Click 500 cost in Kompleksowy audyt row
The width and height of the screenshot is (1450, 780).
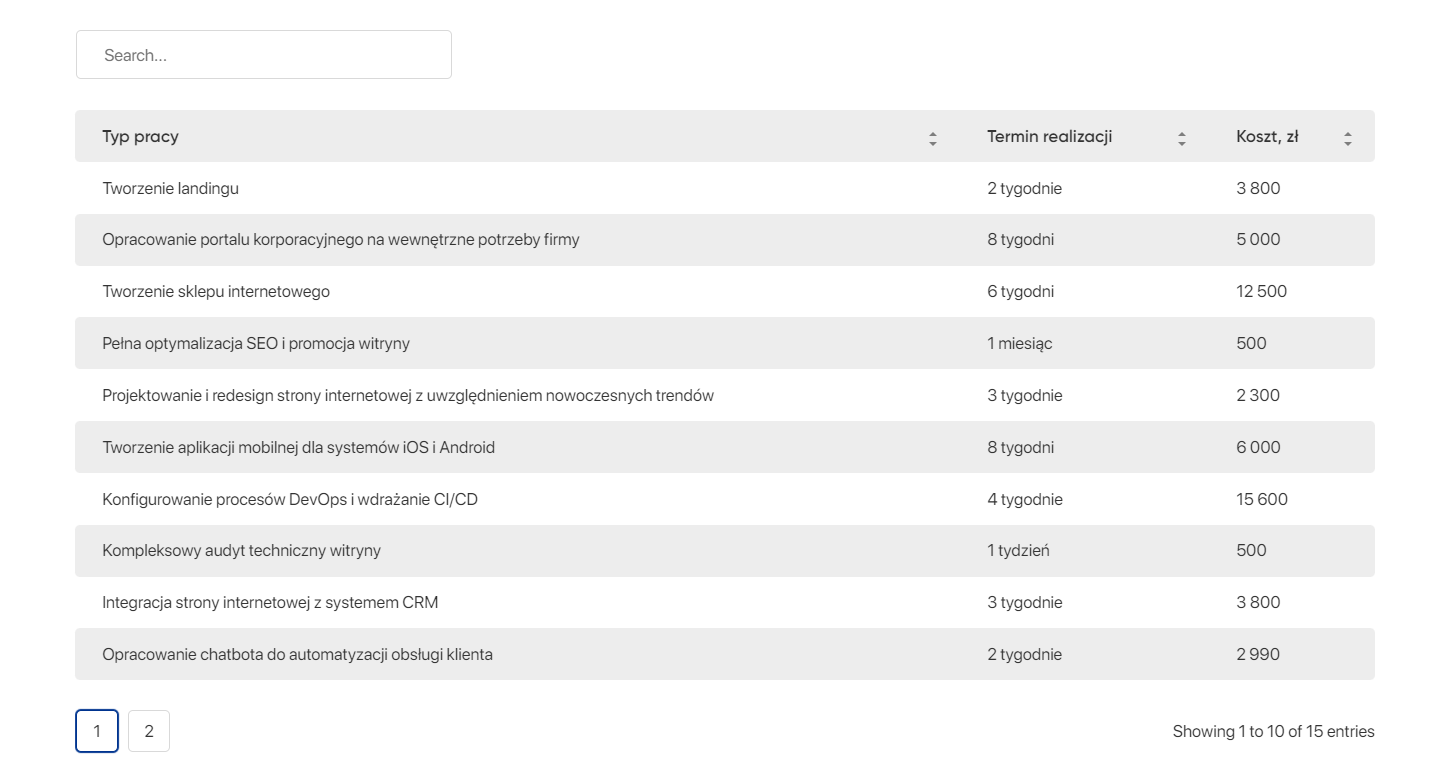[x=1251, y=551]
